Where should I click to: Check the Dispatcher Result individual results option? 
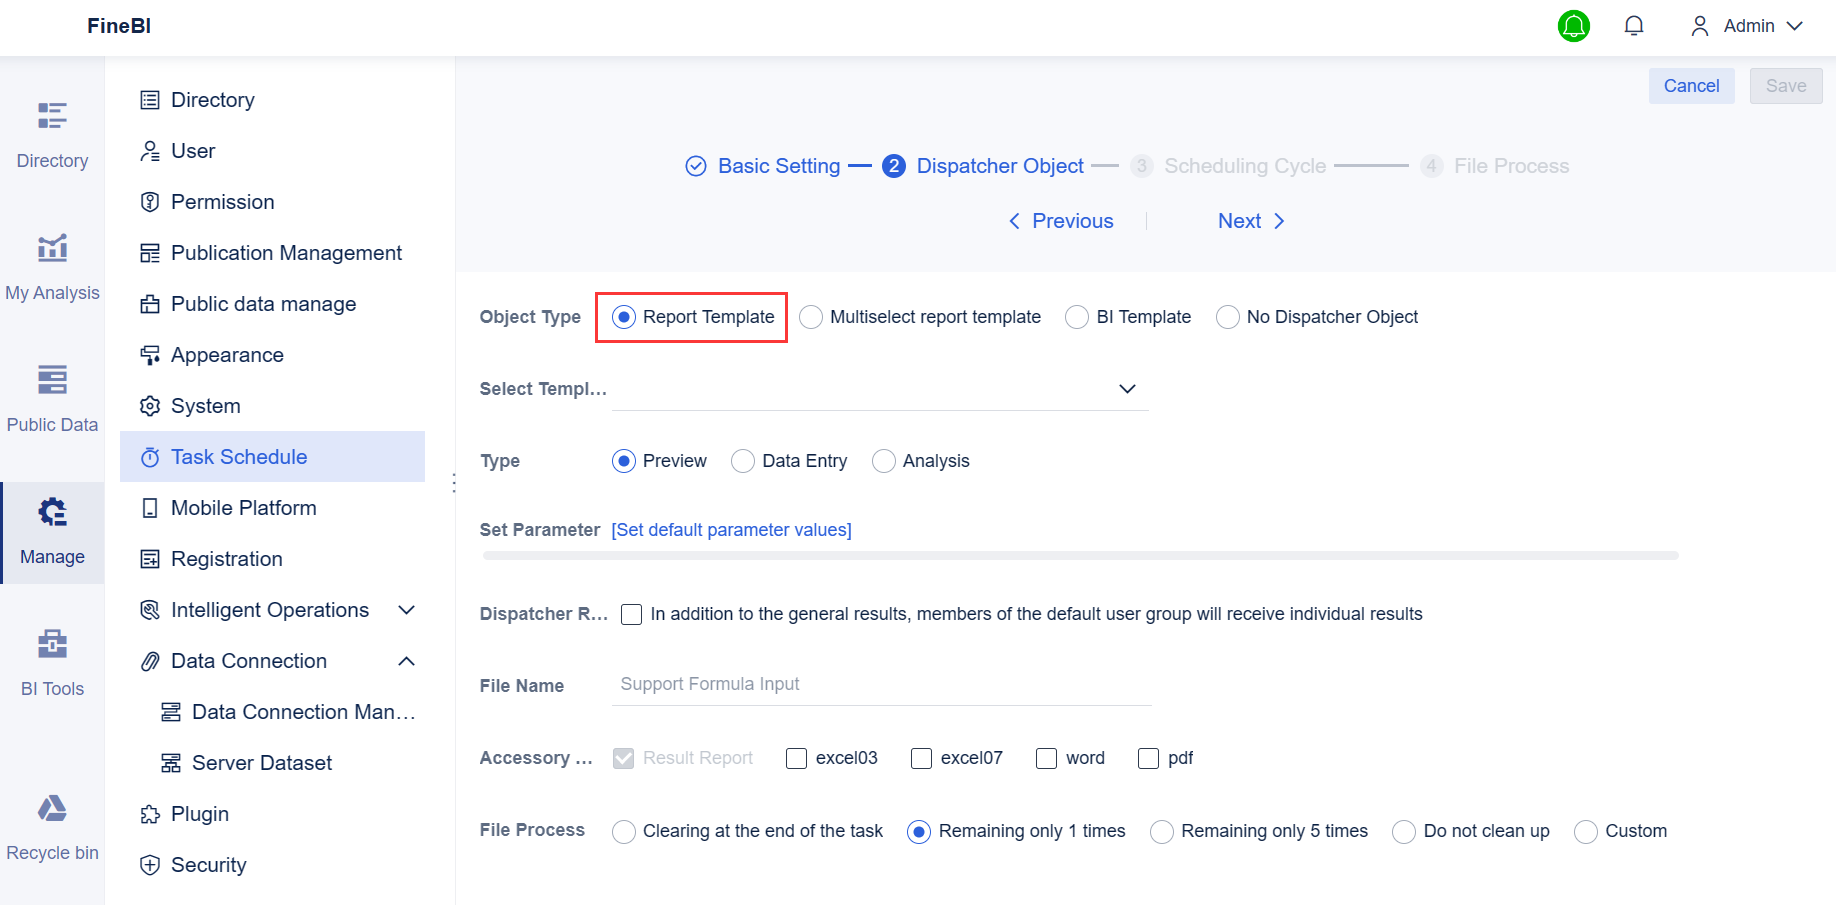631,614
